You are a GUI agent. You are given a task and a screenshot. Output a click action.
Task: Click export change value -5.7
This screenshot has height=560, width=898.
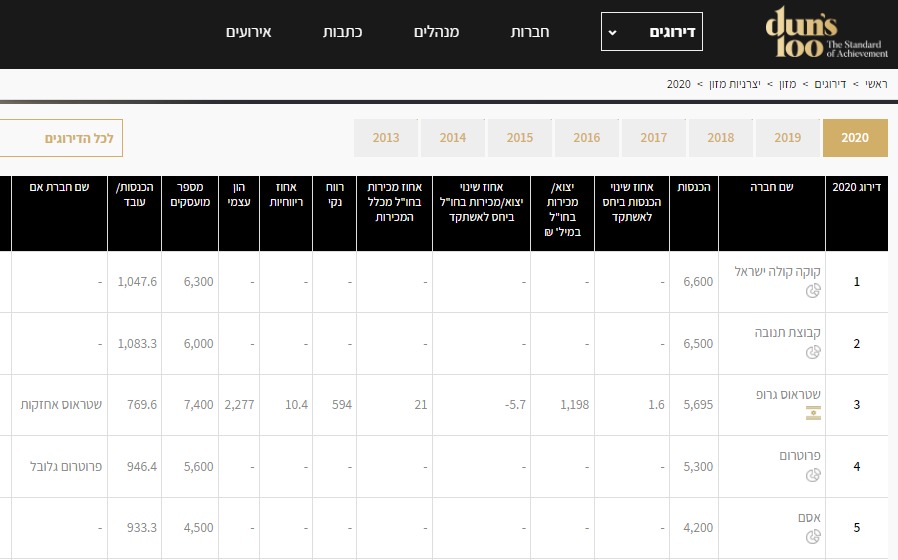tap(515, 405)
